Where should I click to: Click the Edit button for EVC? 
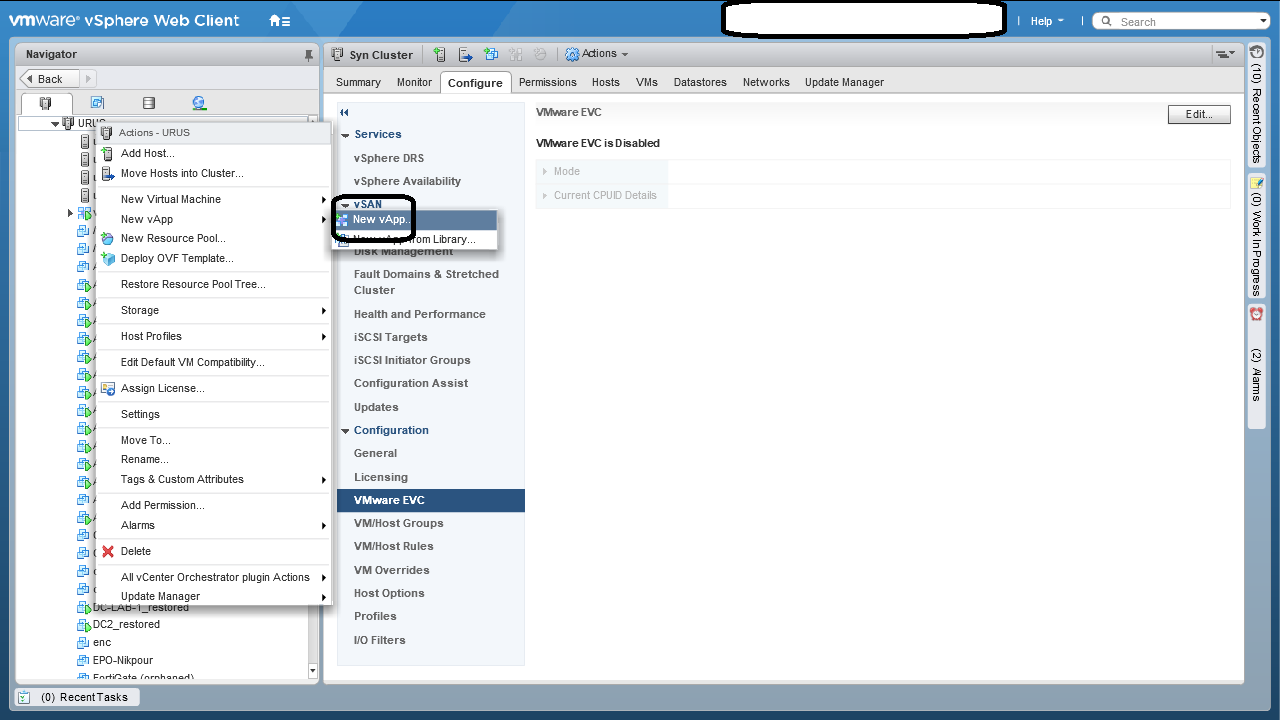click(1198, 115)
